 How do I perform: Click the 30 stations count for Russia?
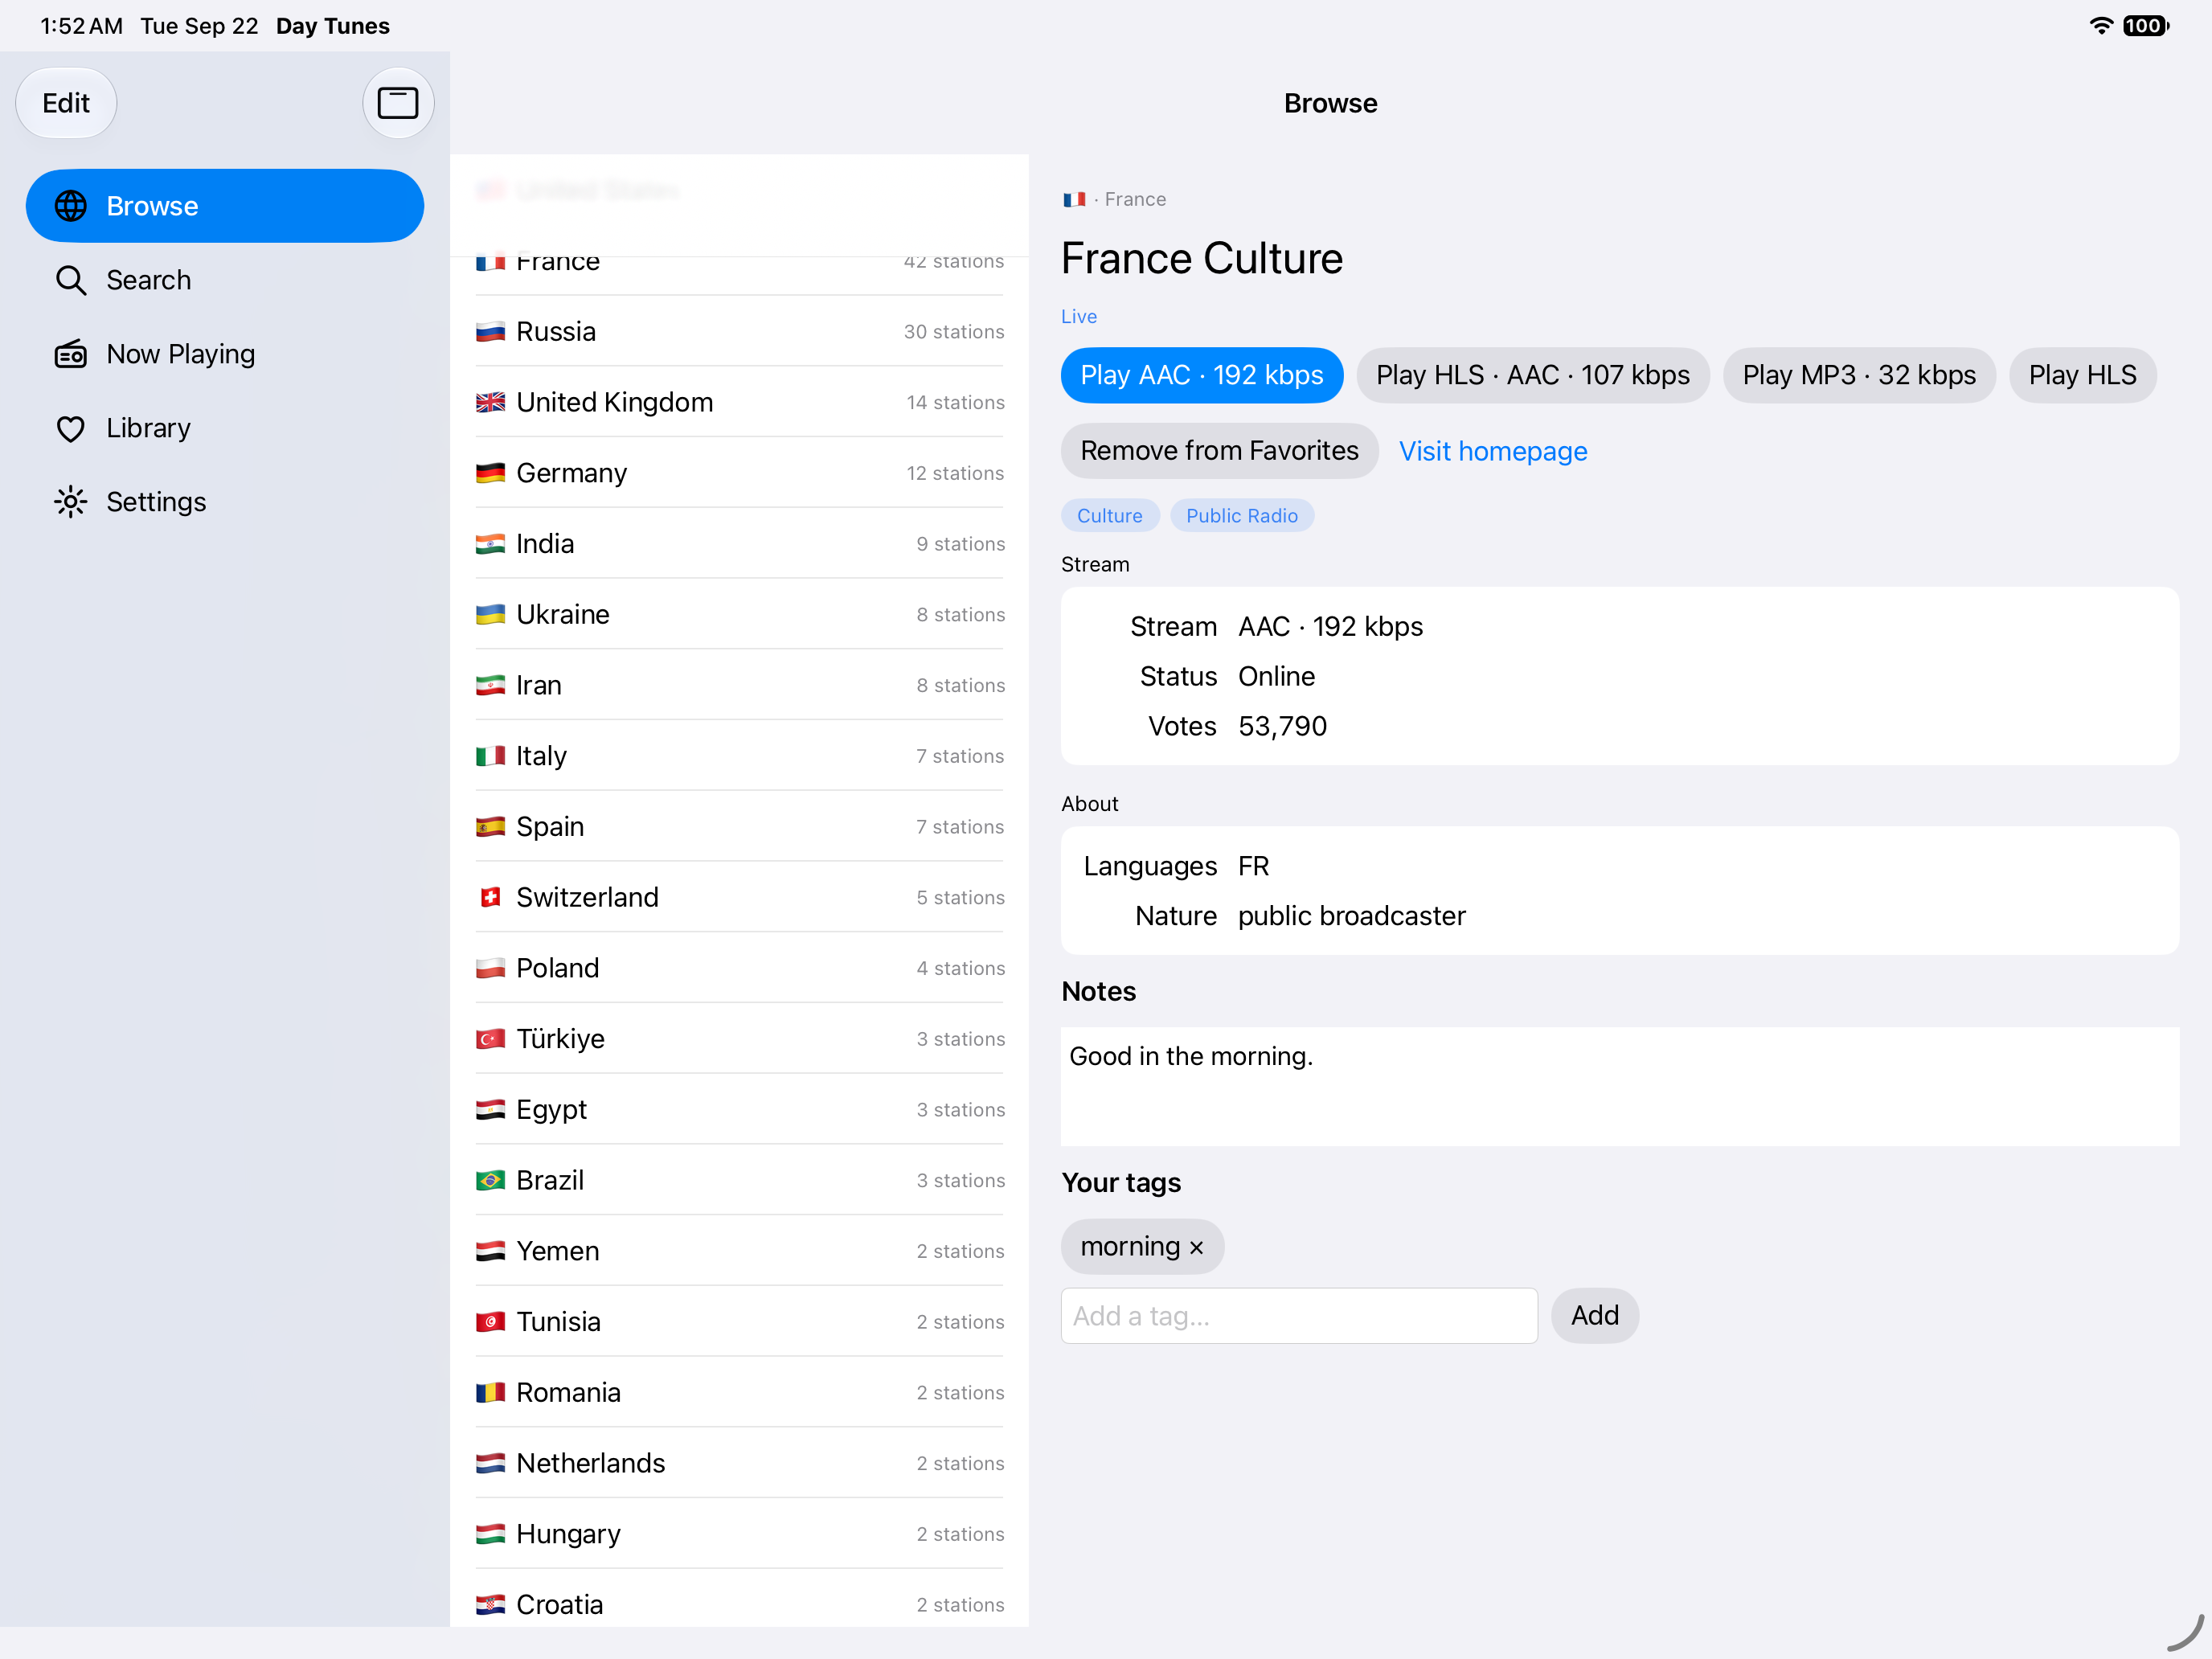click(x=954, y=332)
